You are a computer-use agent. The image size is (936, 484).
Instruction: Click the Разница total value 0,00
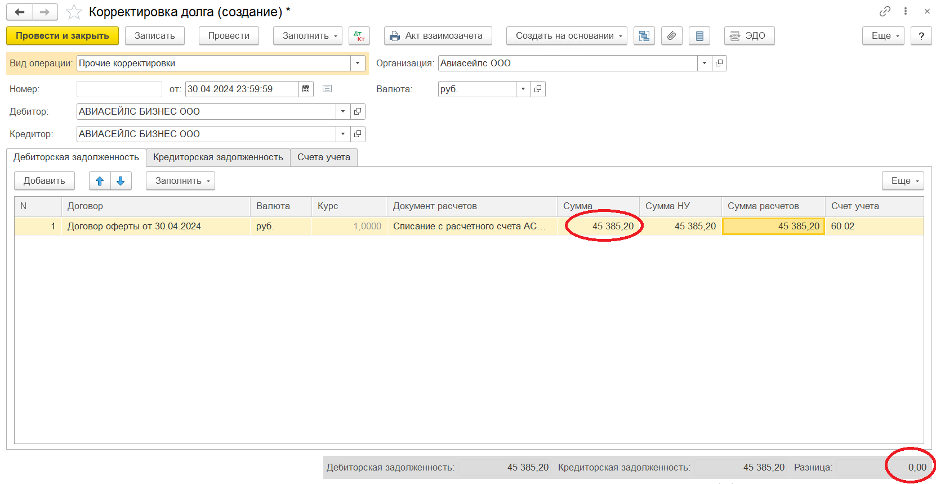pos(916,468)
